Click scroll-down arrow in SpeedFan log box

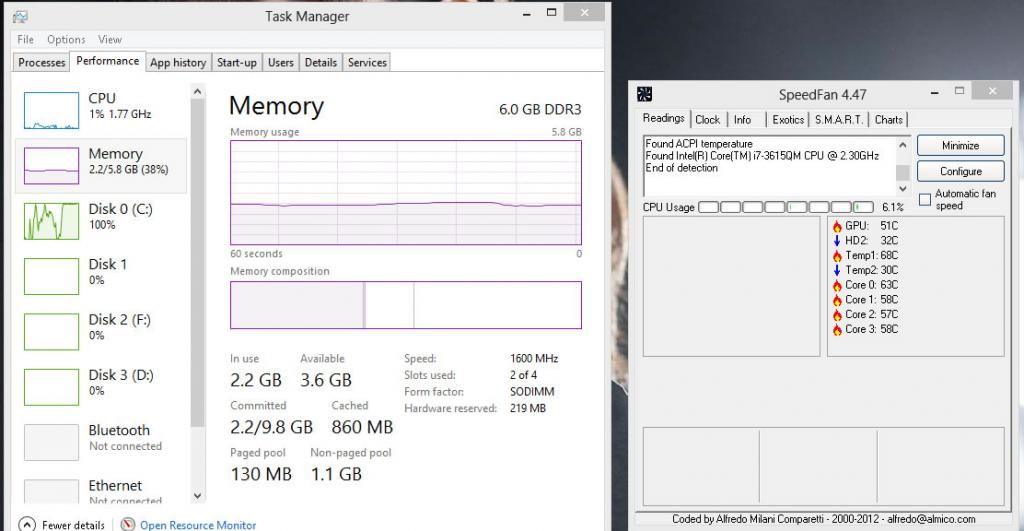pyautogui.click(x=903, y=189)
